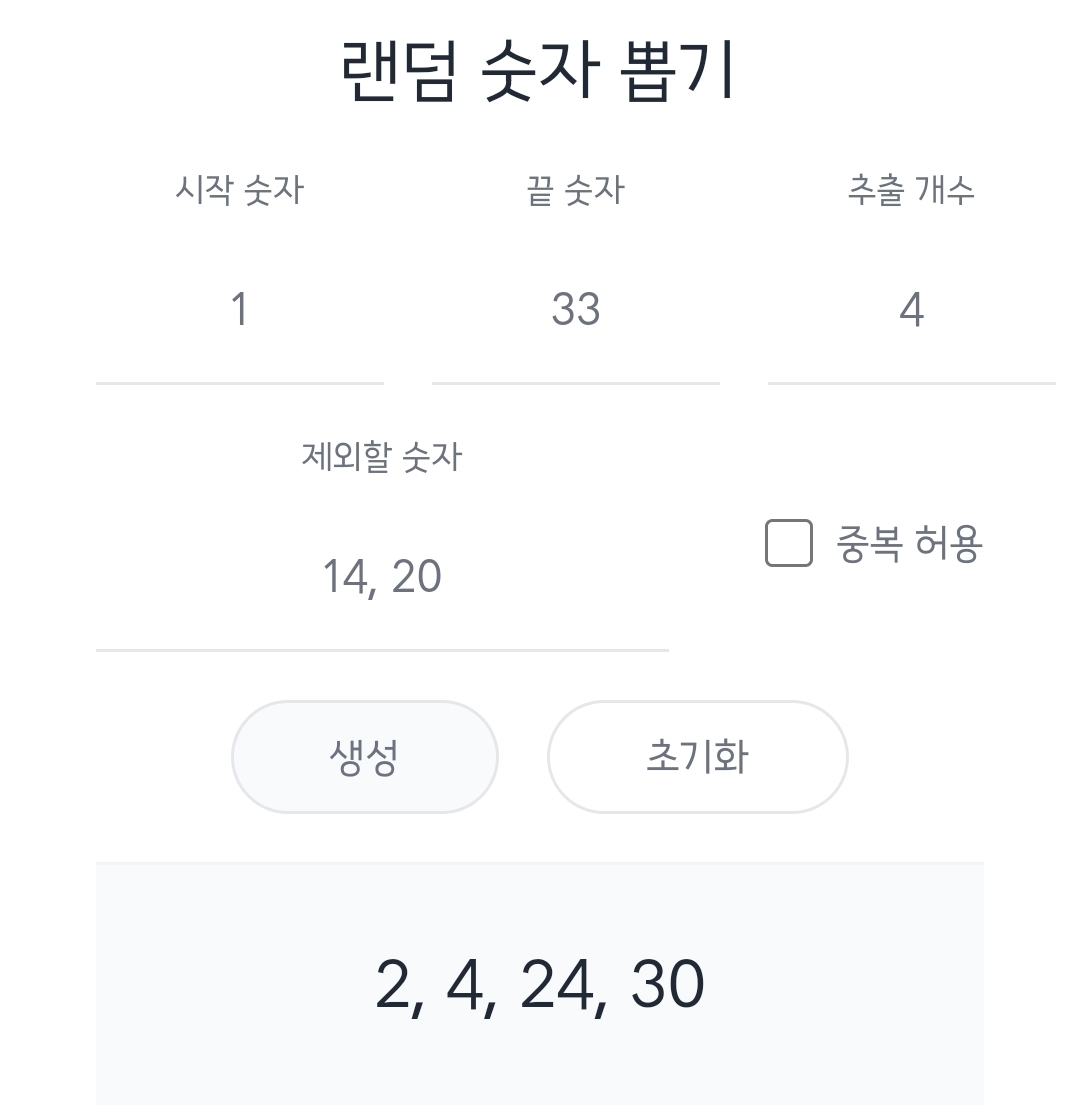1080x1109 pixels.
Task: Click the second result number 4
Action: pos(463,985)
